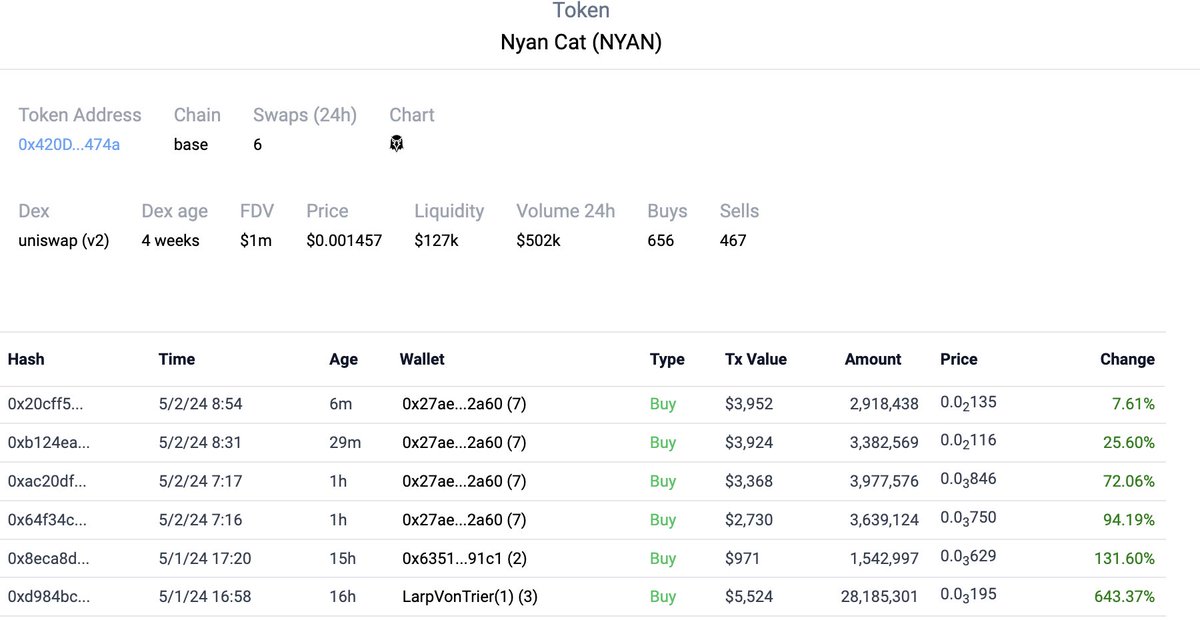Select the Buys count 656
1200x620 pixels.
point(661,240)
